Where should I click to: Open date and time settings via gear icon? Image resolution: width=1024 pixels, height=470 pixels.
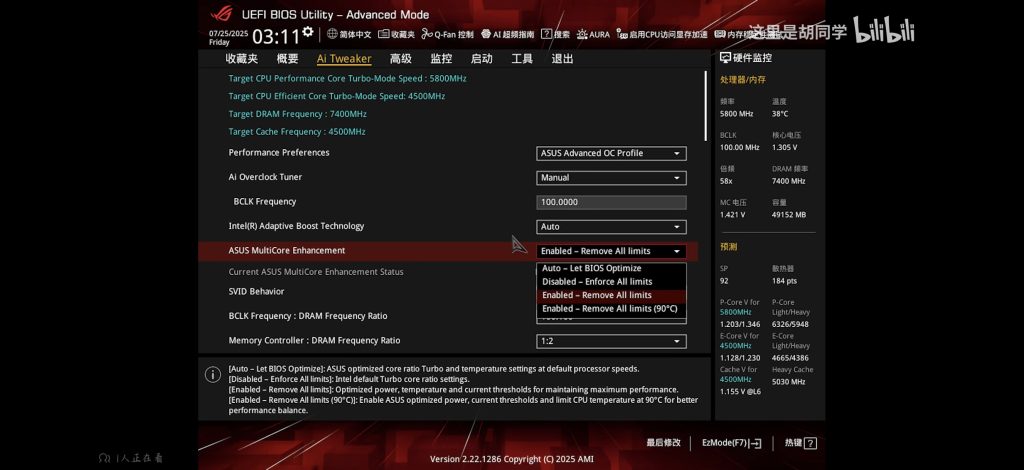[x=308, y=32]
